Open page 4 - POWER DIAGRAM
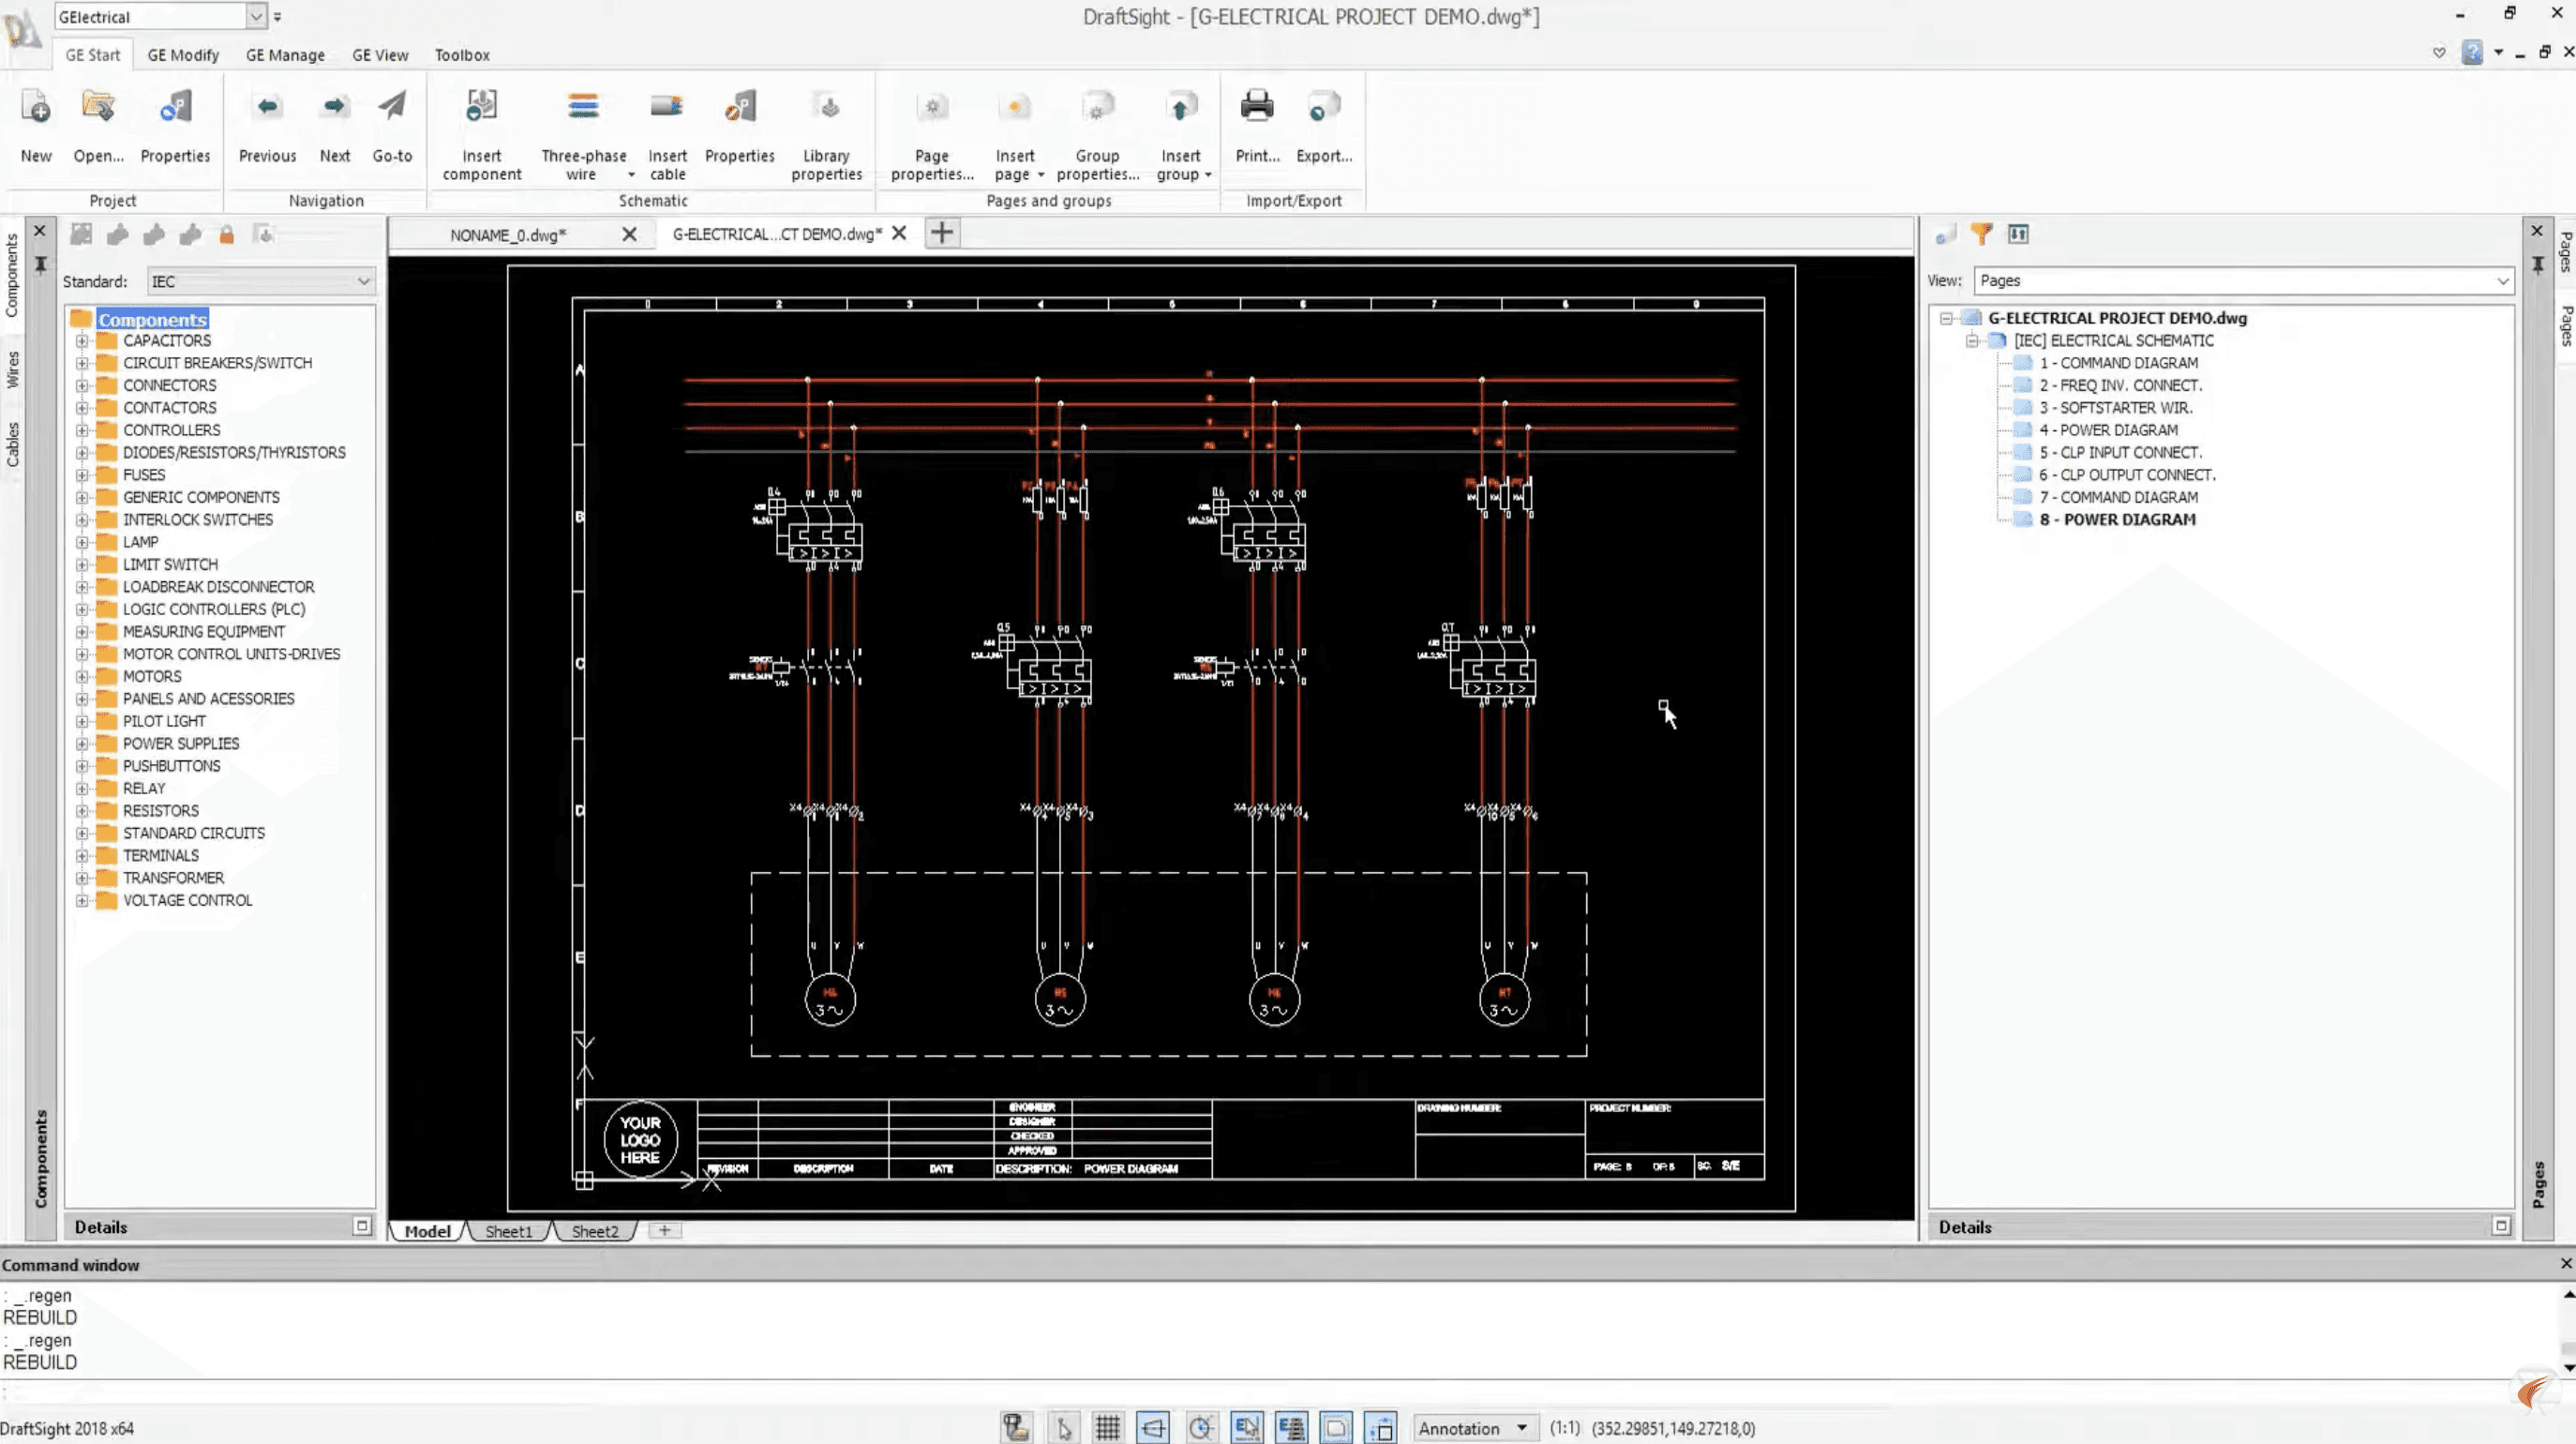Screen dimensions: 2576x1444 [x=2117, y=430]
